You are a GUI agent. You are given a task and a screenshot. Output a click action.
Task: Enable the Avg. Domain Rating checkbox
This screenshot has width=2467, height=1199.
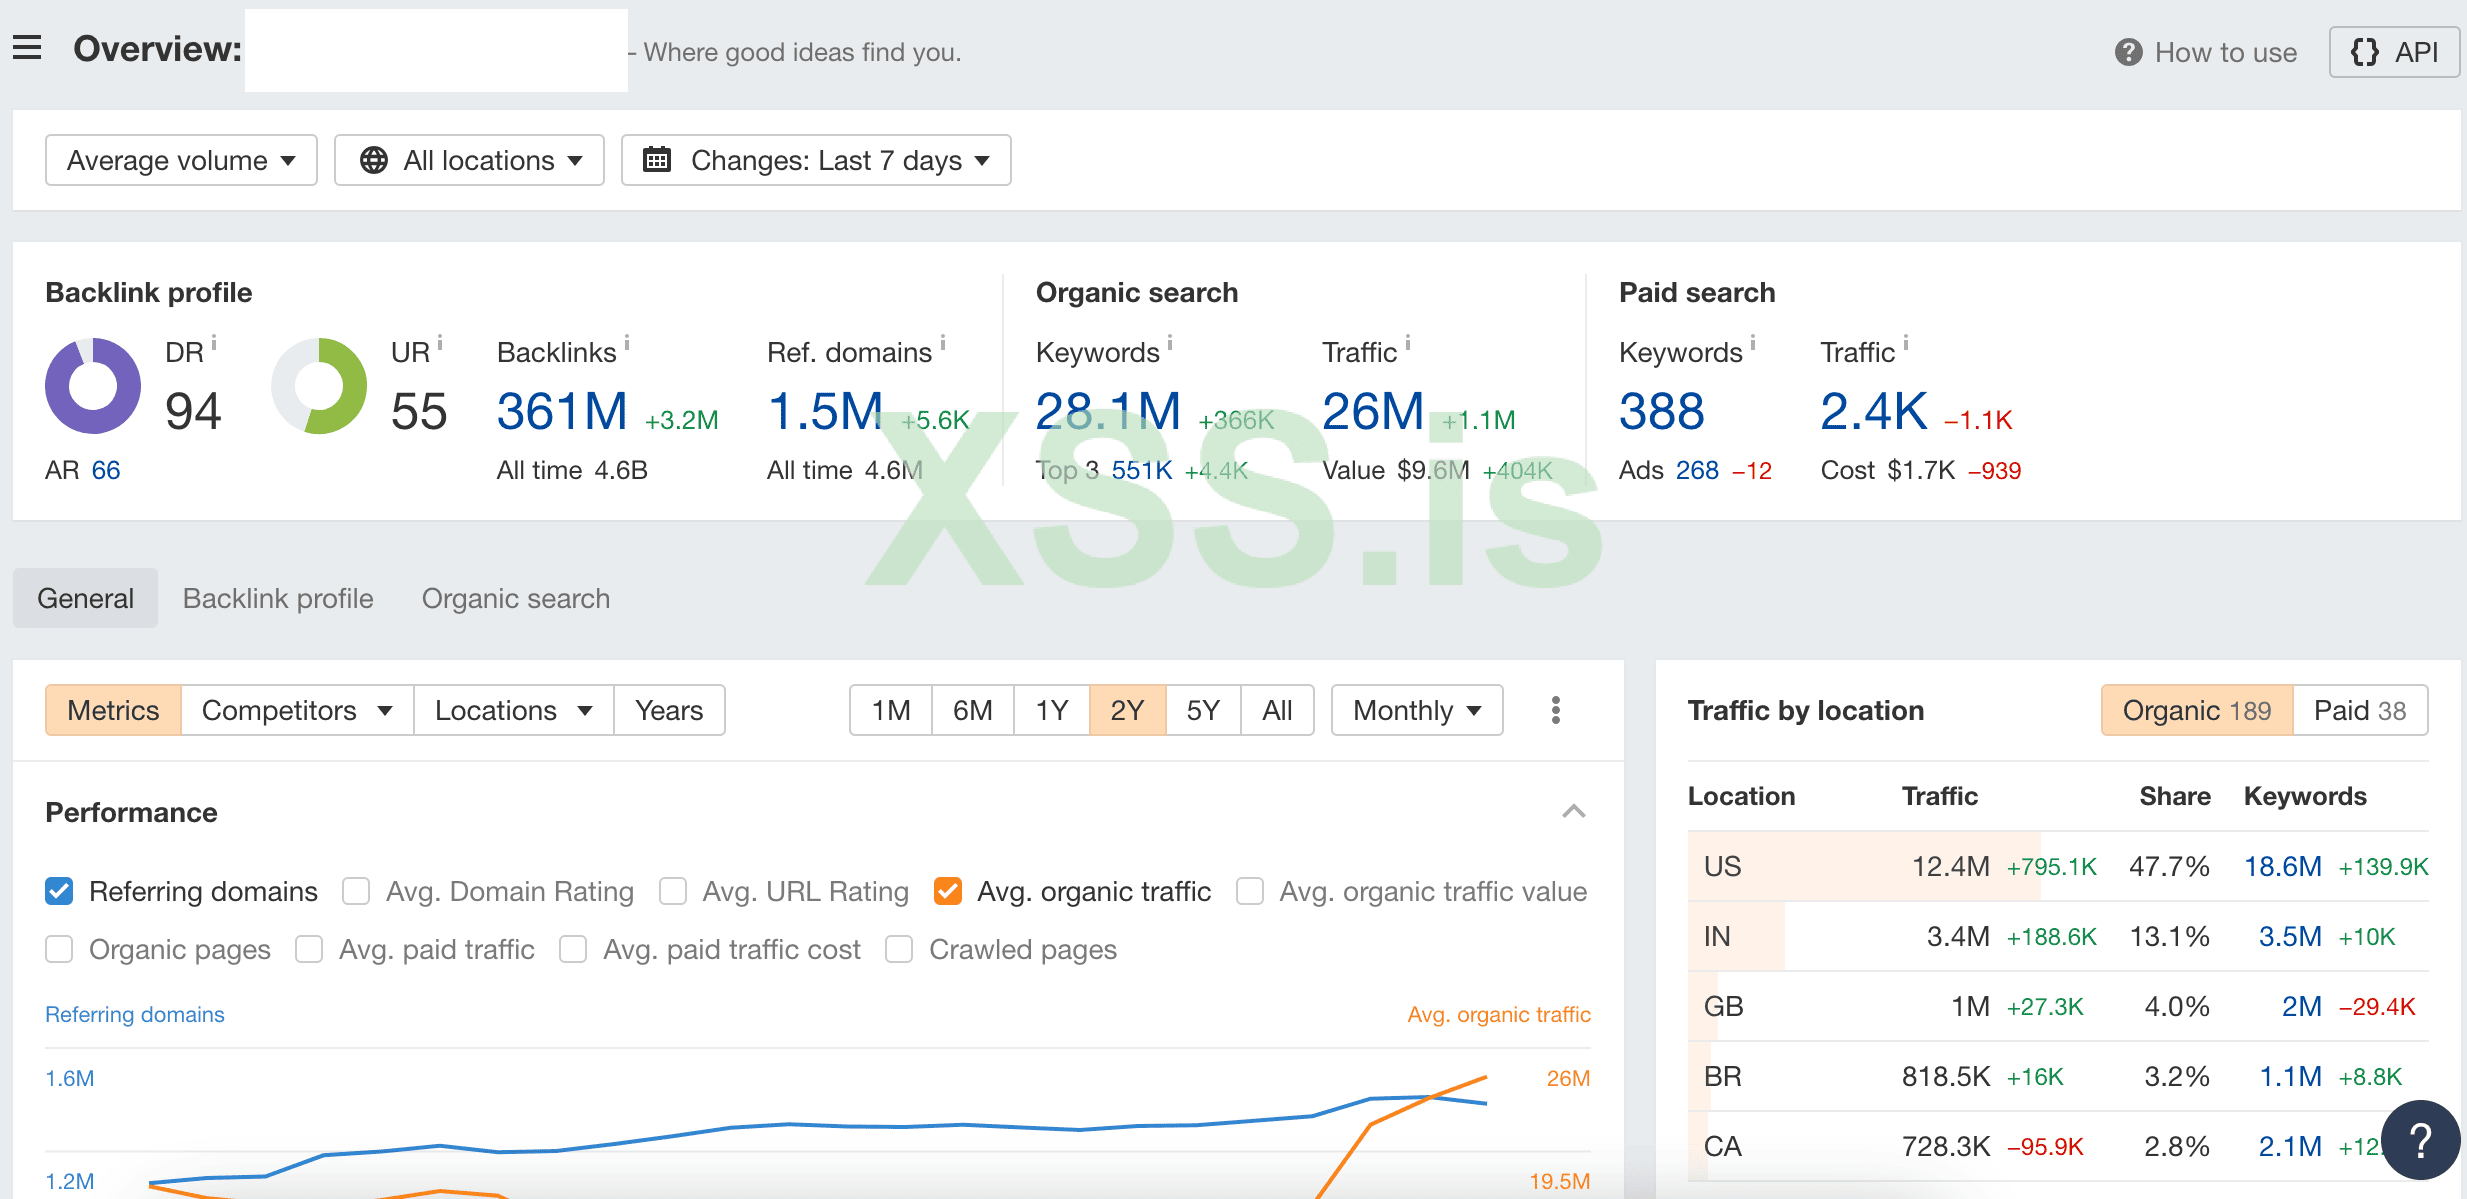pyautogui.click(x=356, y=891)
